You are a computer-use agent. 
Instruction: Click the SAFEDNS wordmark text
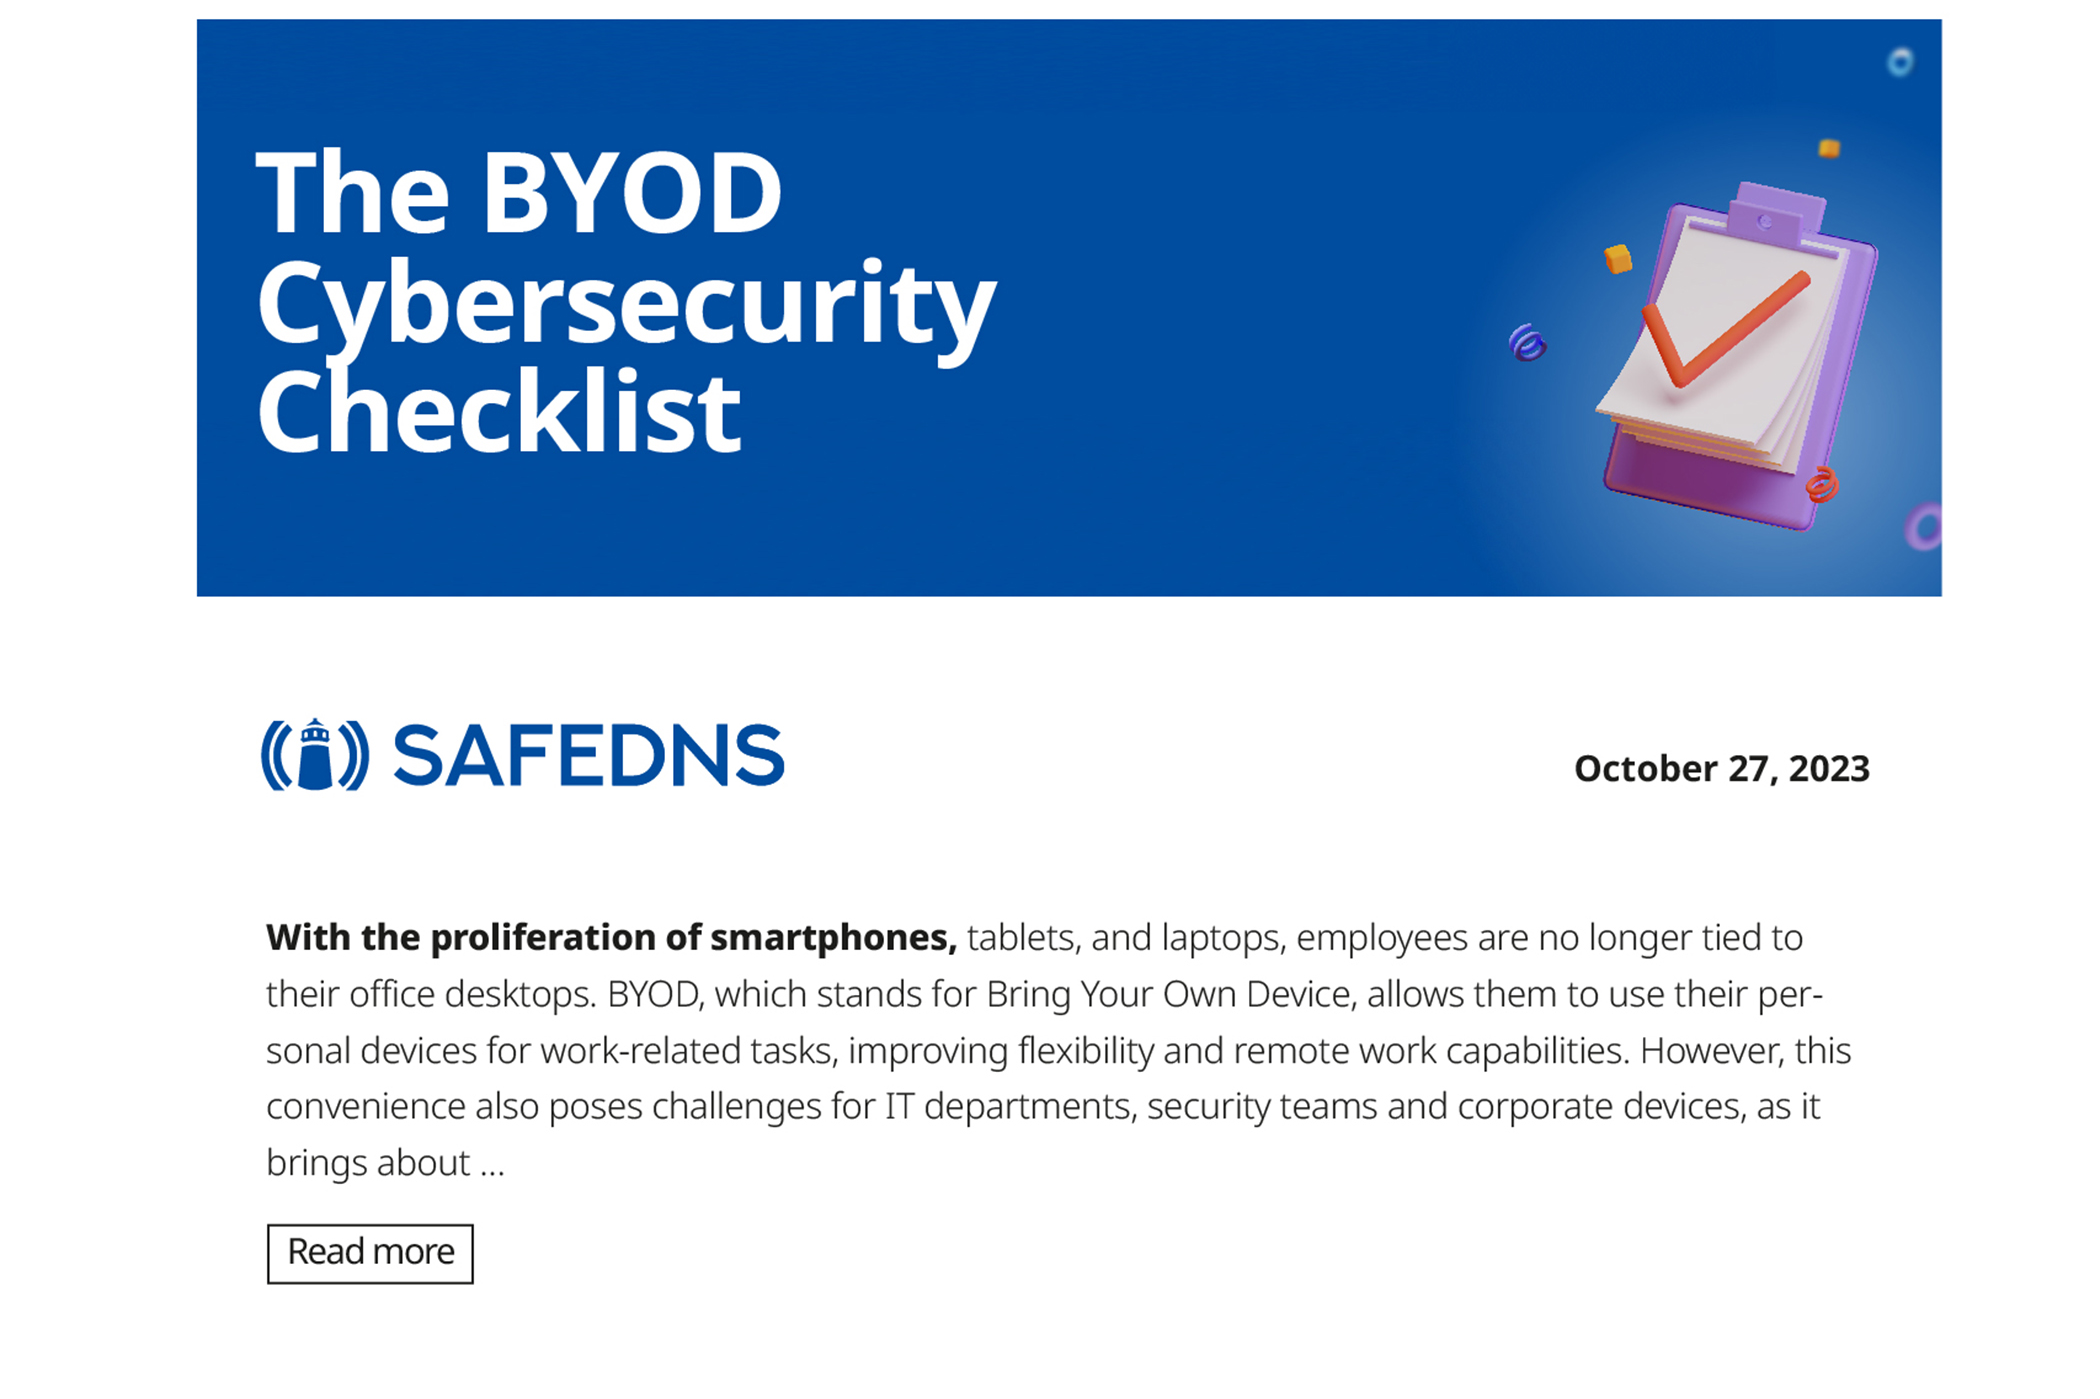pos(588,756)
